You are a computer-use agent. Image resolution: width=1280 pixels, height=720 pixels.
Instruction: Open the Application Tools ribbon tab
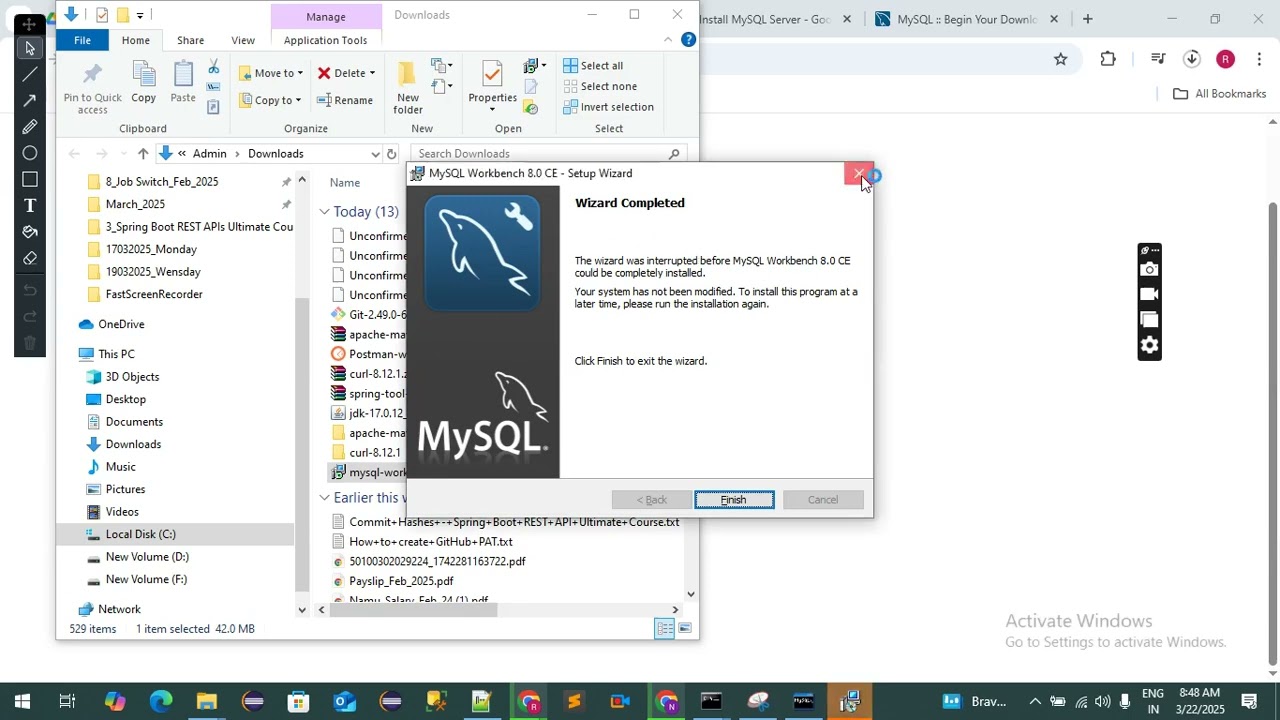pos(325,40)
